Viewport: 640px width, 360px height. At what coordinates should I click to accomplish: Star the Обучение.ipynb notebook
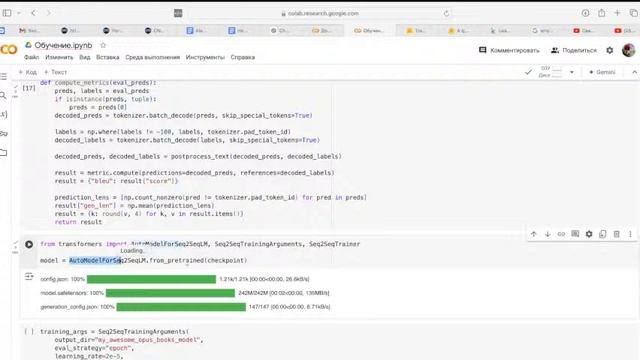(x=103, y=45)
